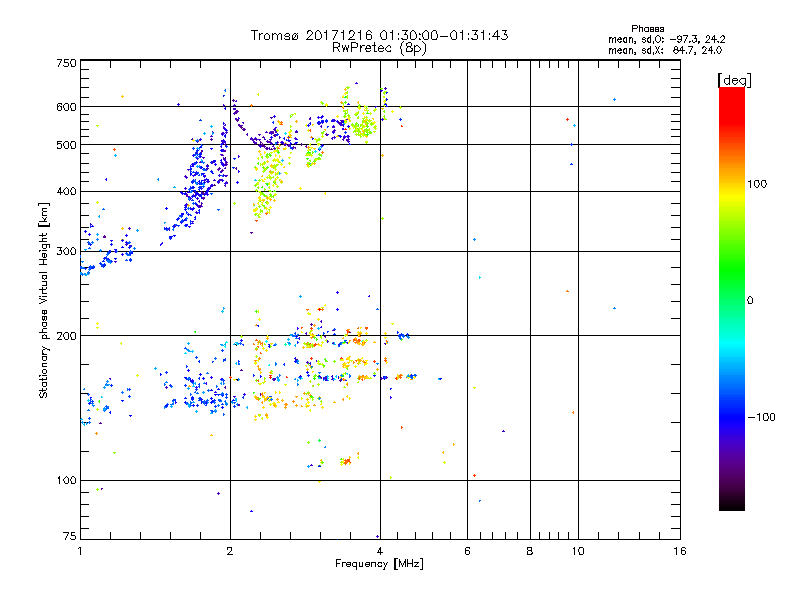
Task: Click the "10" frequency axis tick label
Action: (578, 551)
